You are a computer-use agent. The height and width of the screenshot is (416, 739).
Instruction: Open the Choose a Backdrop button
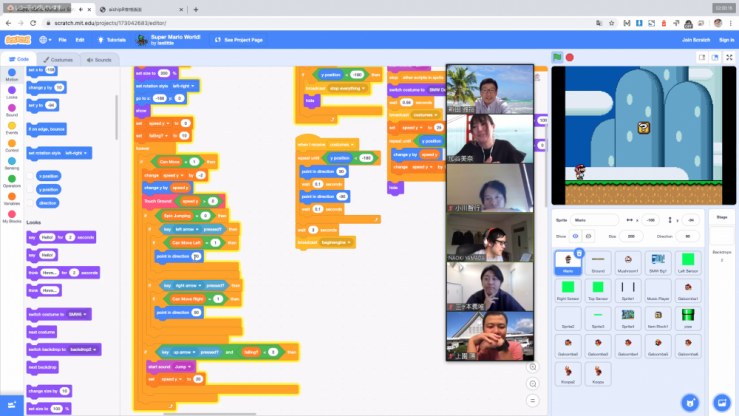pos(722,403)
